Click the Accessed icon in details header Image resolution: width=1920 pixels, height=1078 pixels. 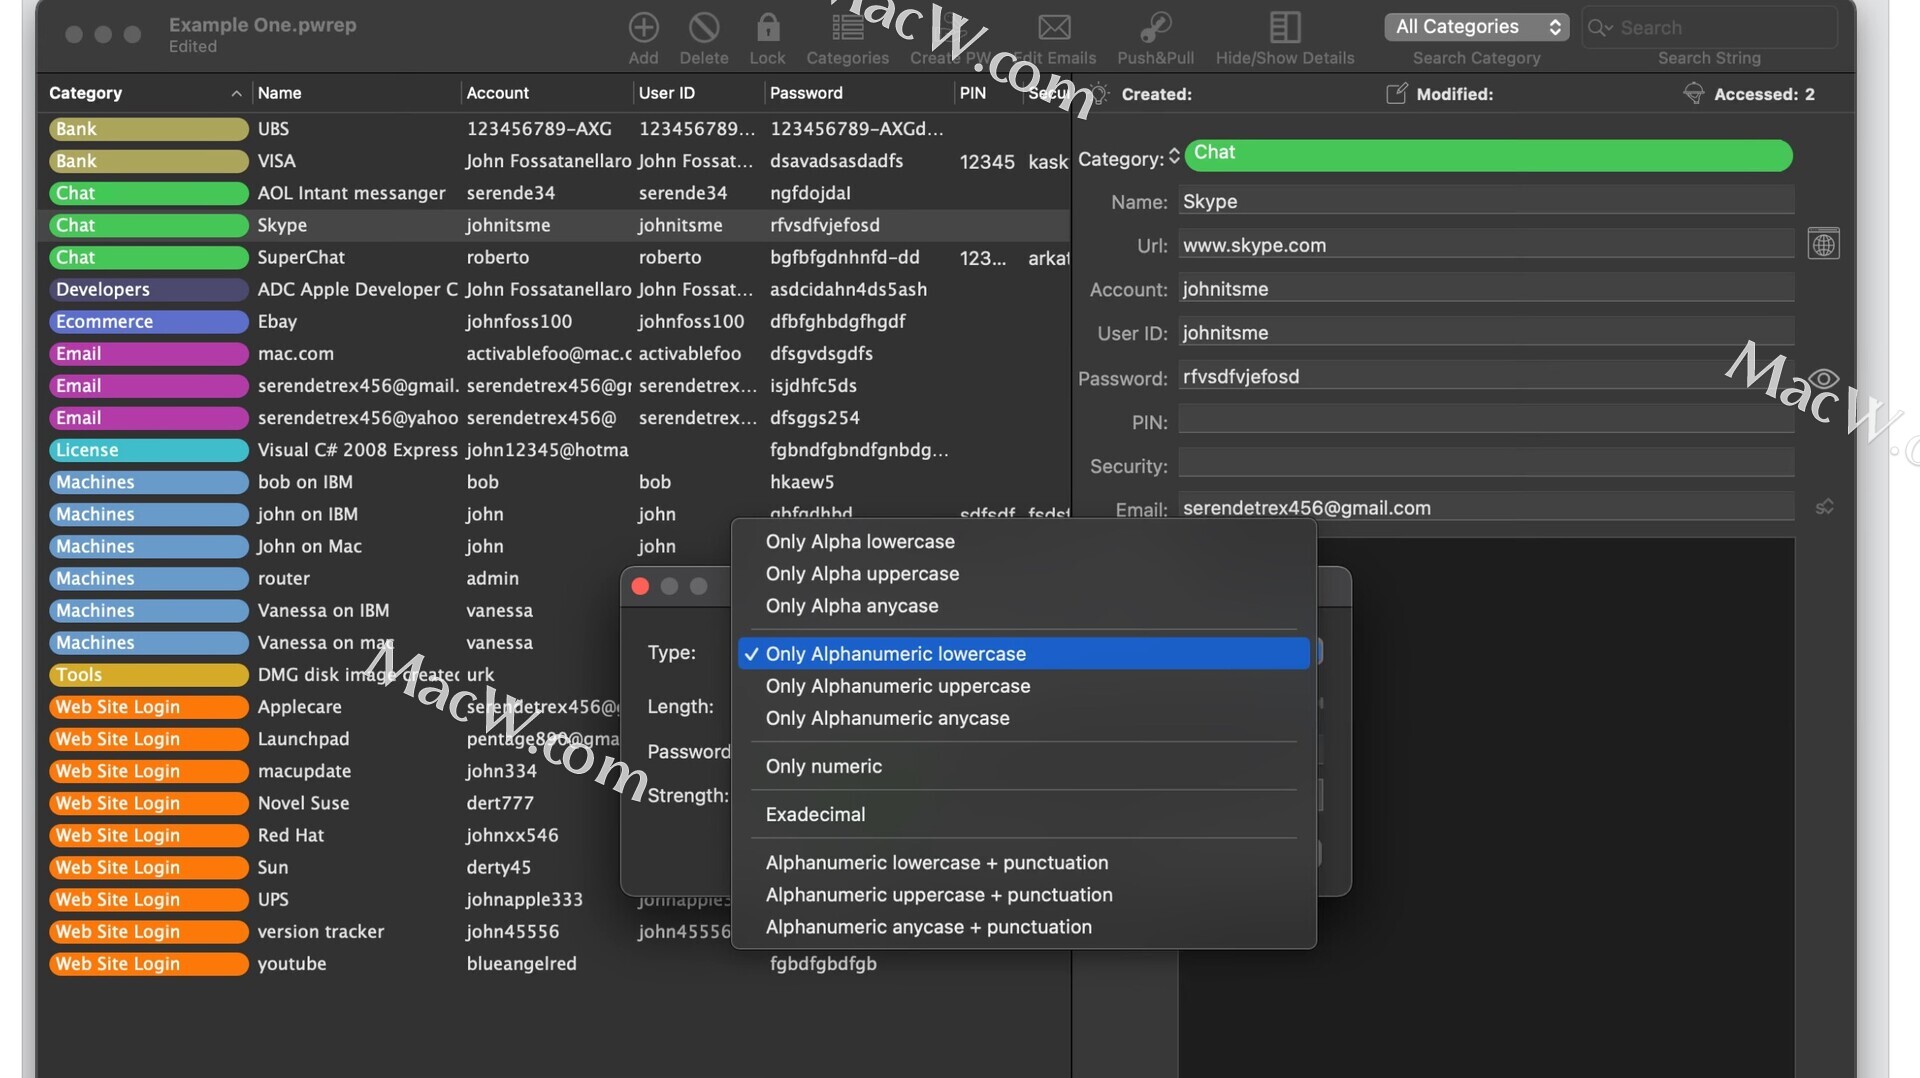click(1693, 94)
